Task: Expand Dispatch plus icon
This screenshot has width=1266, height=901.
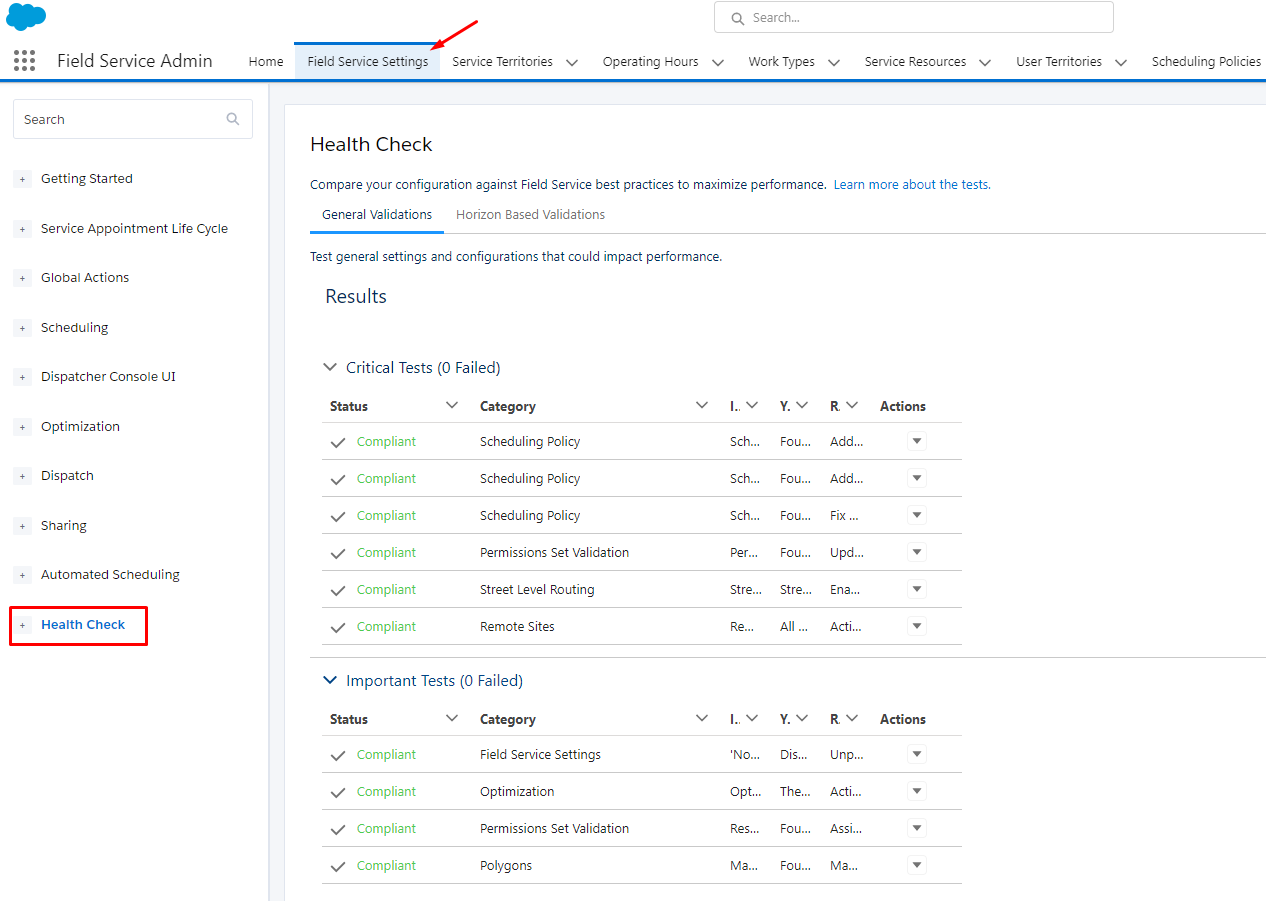Action: coord(22,476)
